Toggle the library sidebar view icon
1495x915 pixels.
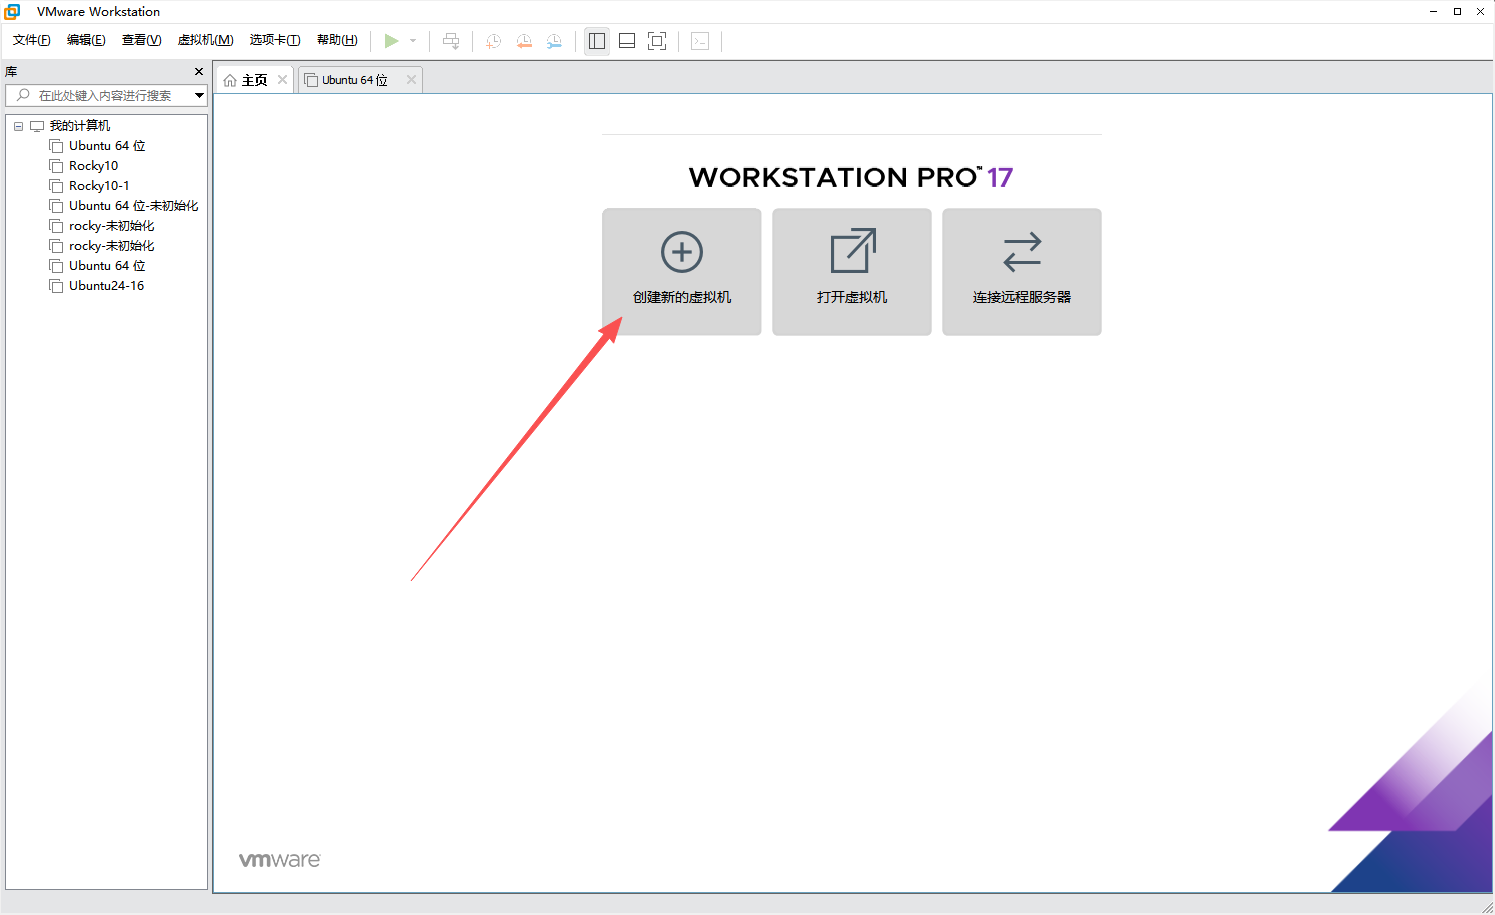coord(597,41)
